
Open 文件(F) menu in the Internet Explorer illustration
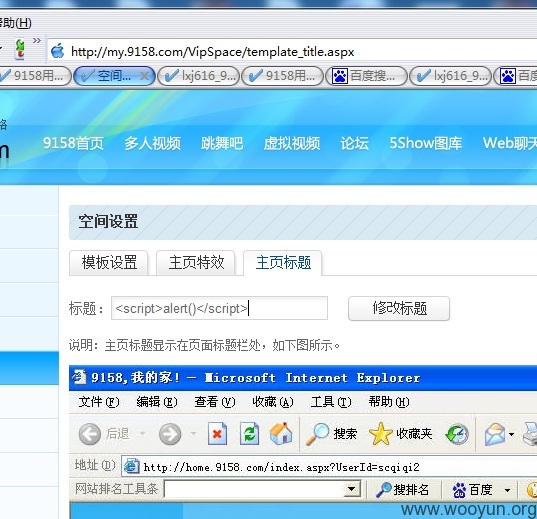click(x=99, y=402)
